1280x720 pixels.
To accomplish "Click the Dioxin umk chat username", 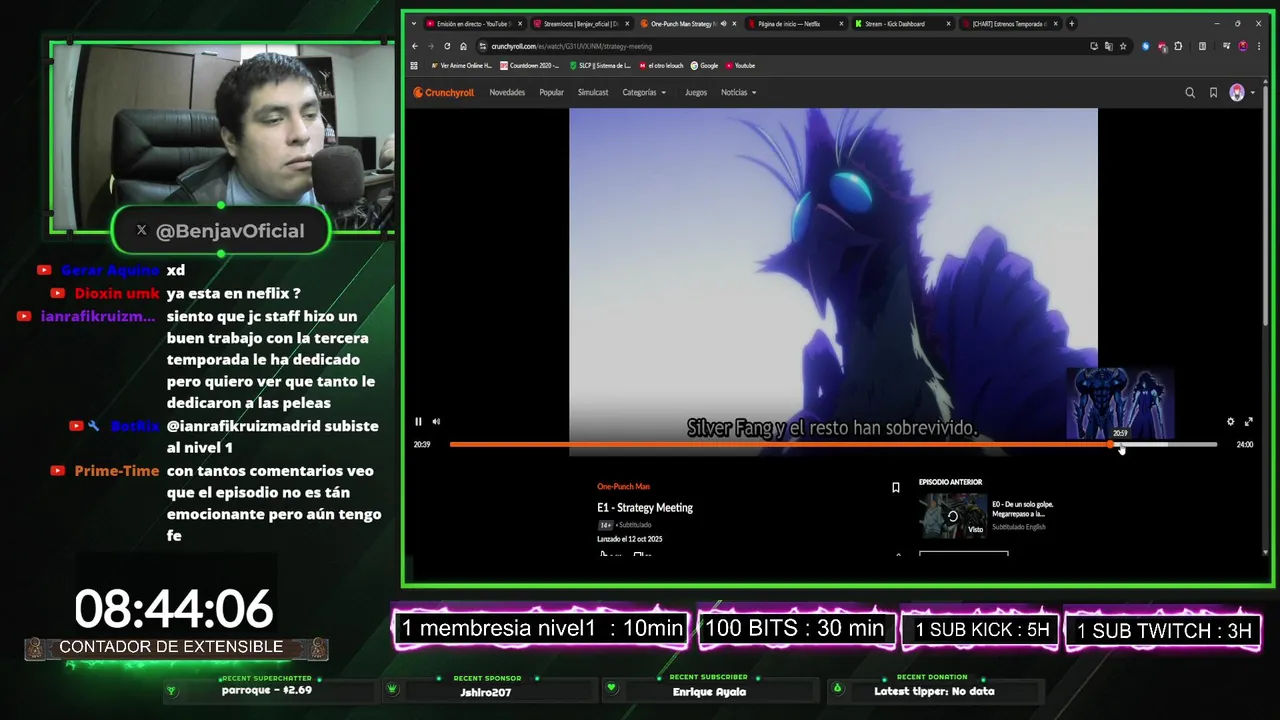I will (x=117, y=293).
